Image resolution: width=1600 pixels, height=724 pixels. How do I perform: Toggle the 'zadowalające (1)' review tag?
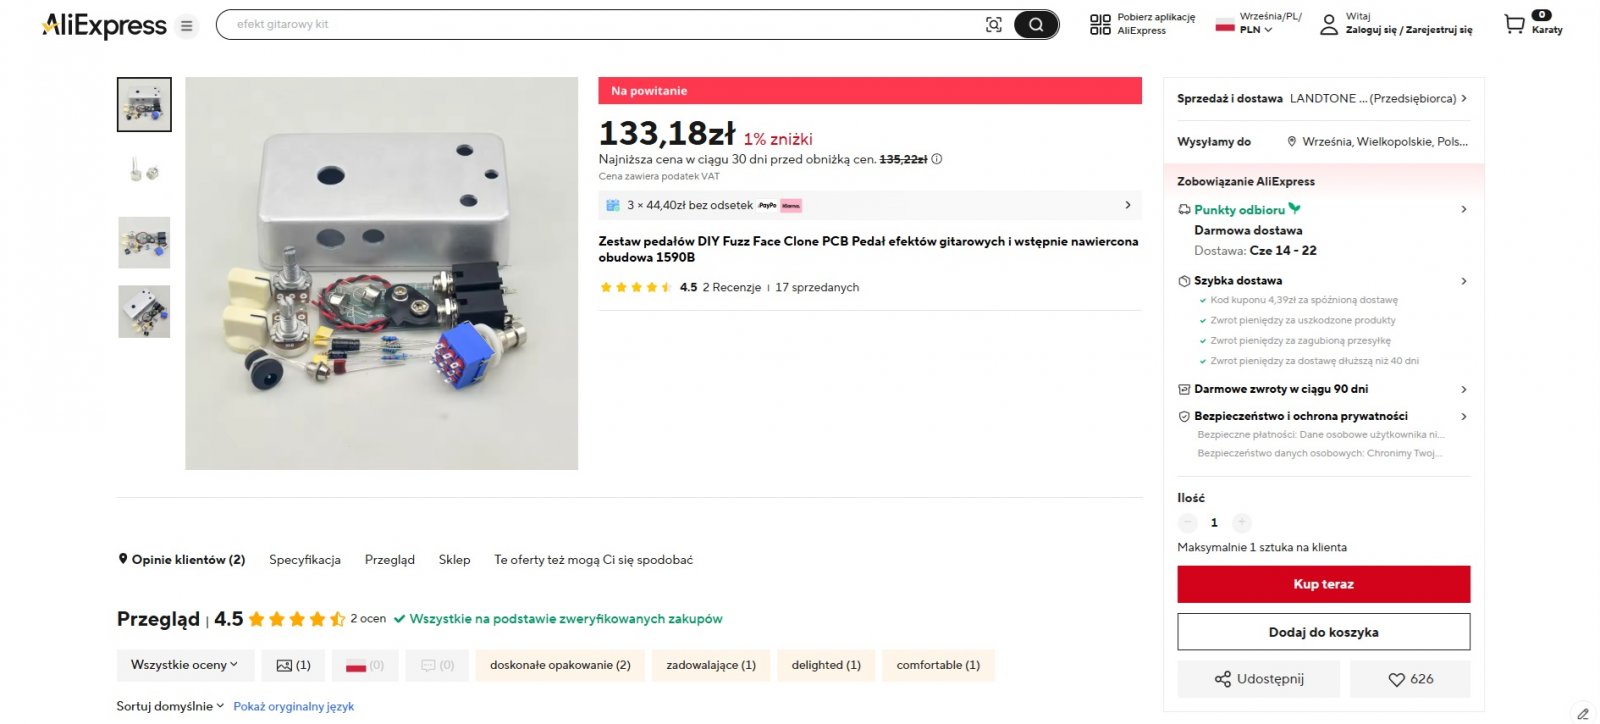pyautogui.click(x=711, y=665)
